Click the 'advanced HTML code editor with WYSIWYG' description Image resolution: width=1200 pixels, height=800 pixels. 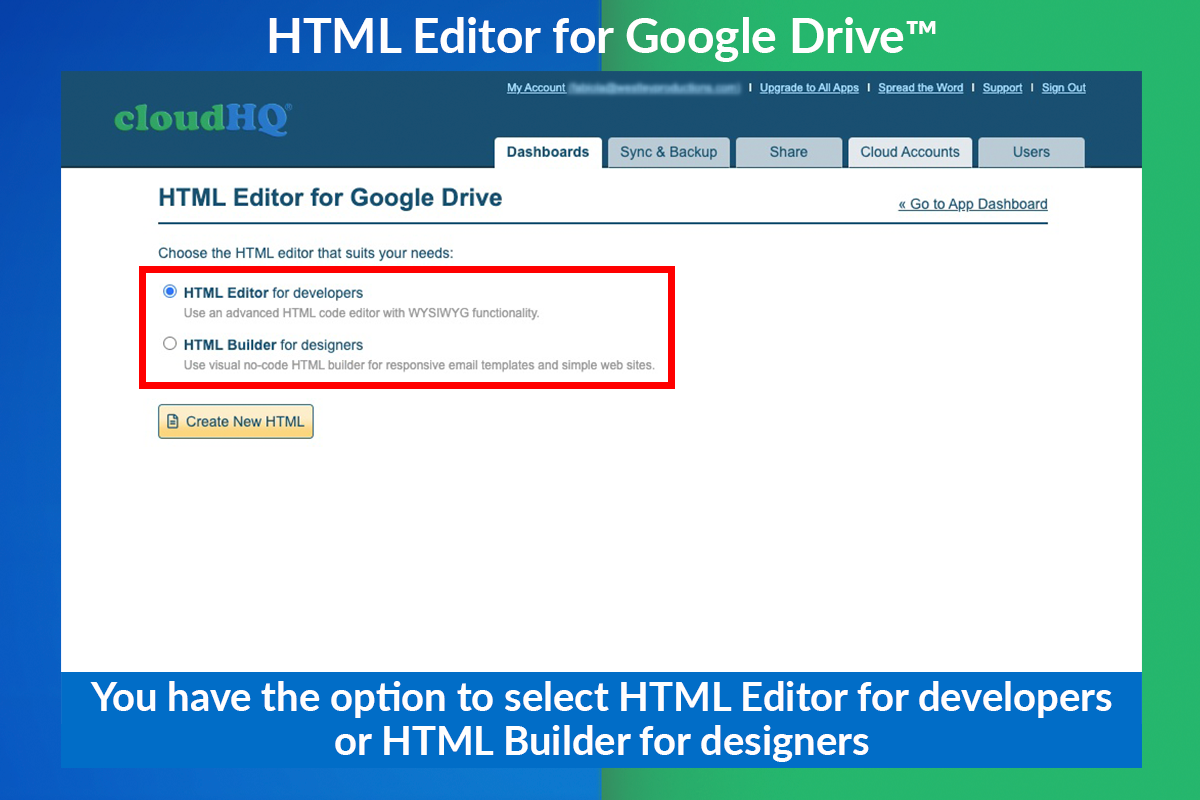pyautogui.click(x=361, y=313)
